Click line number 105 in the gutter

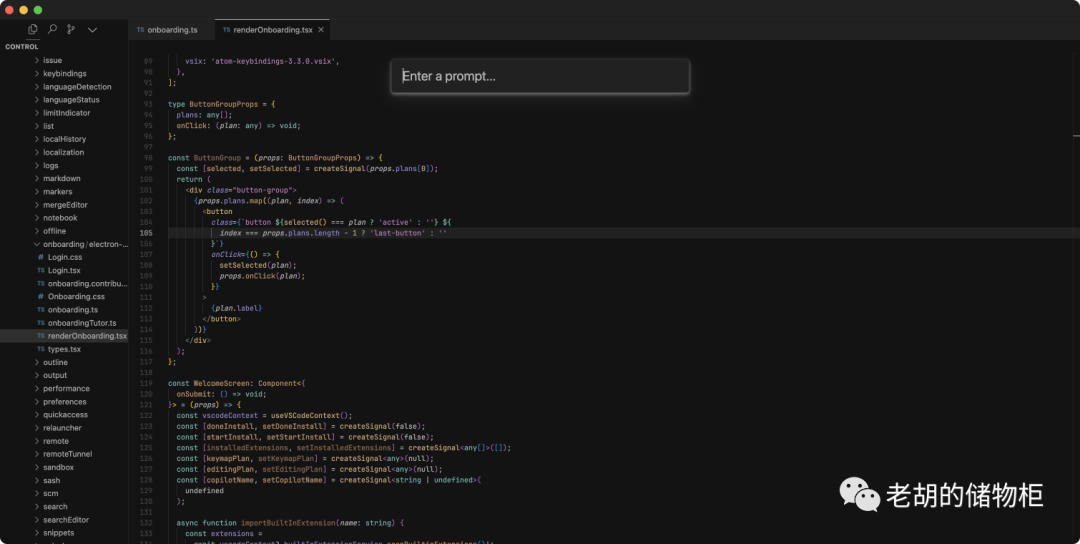point(146,233)
